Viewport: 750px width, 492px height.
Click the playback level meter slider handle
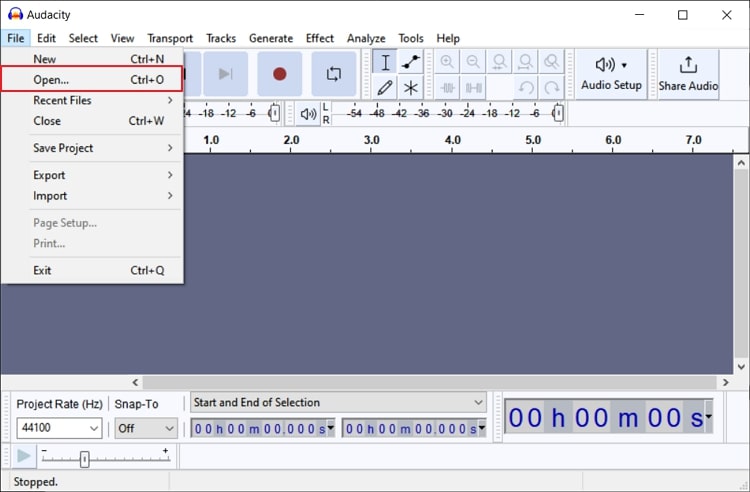point(558,113)
